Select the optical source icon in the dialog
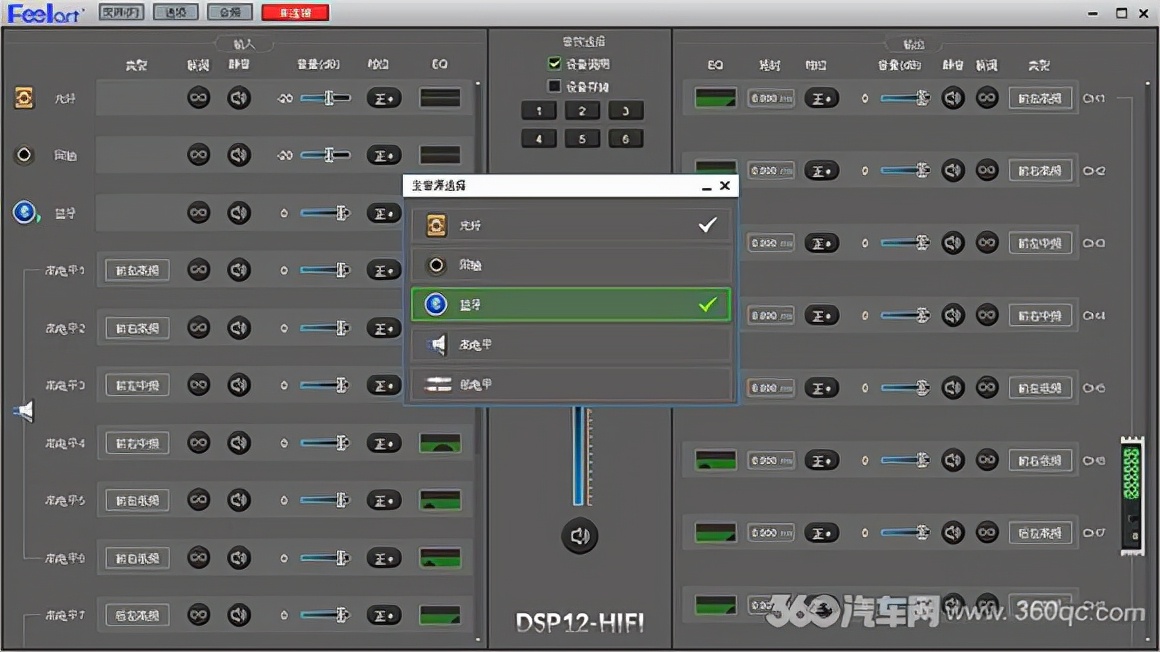Screen dimensions: 1160x652 click(x=435, y=224)
